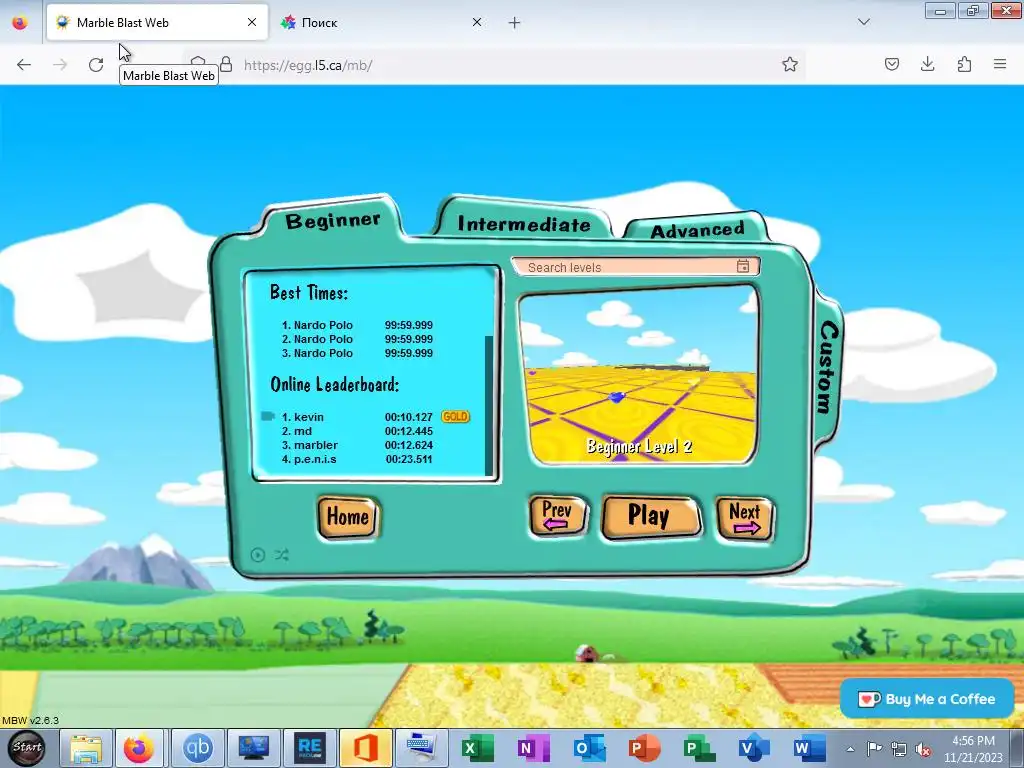Click the GOLD badge next to kevin
Viewport: 1024px width, 768px height.
pyautogui.click(x=455, y=417)
